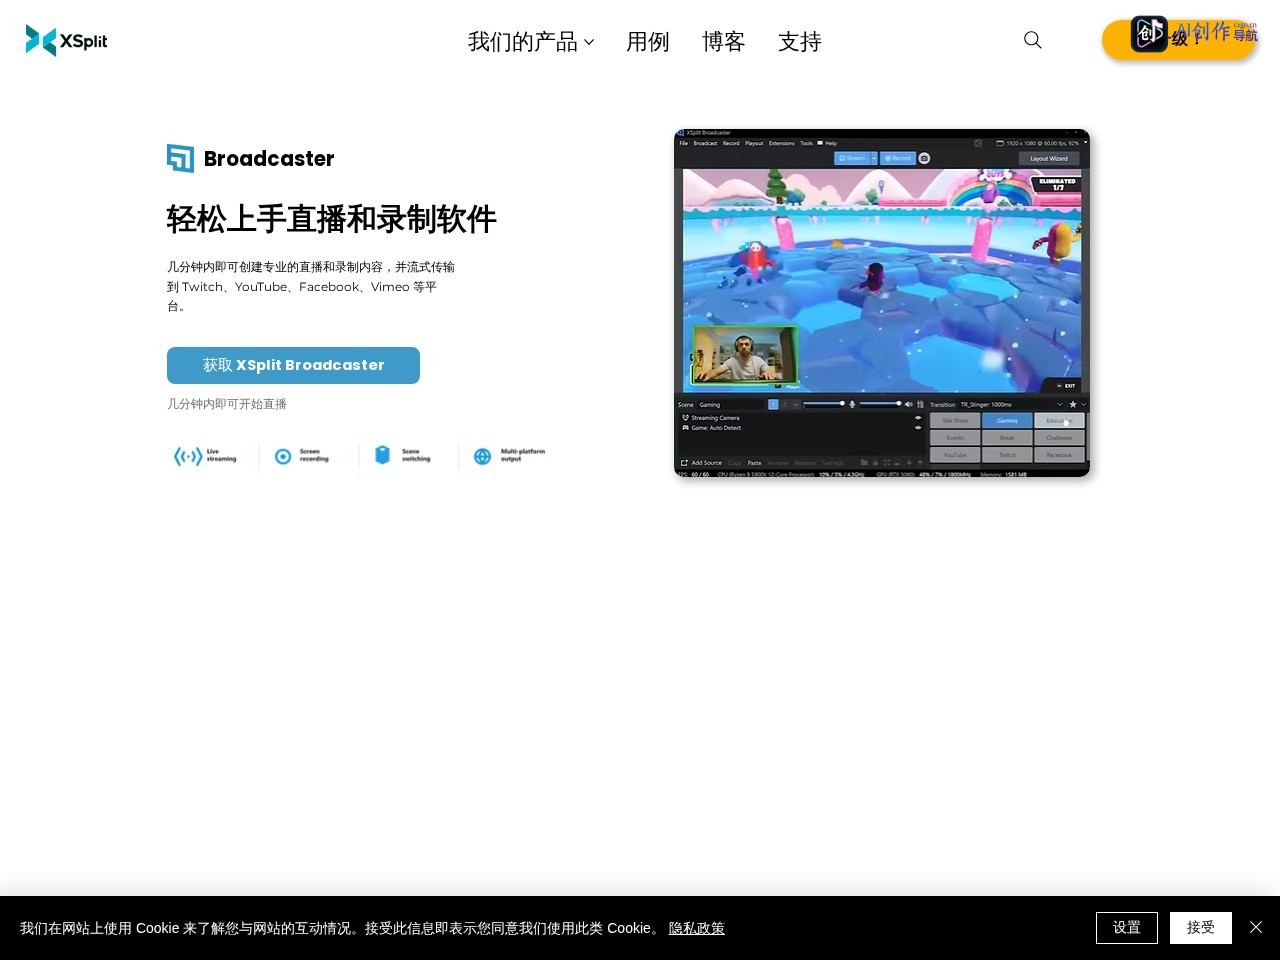The width and height of the screenshot is (1280, 960).
Task: Click the Scene switching feature icon
Action: point(382,455)
